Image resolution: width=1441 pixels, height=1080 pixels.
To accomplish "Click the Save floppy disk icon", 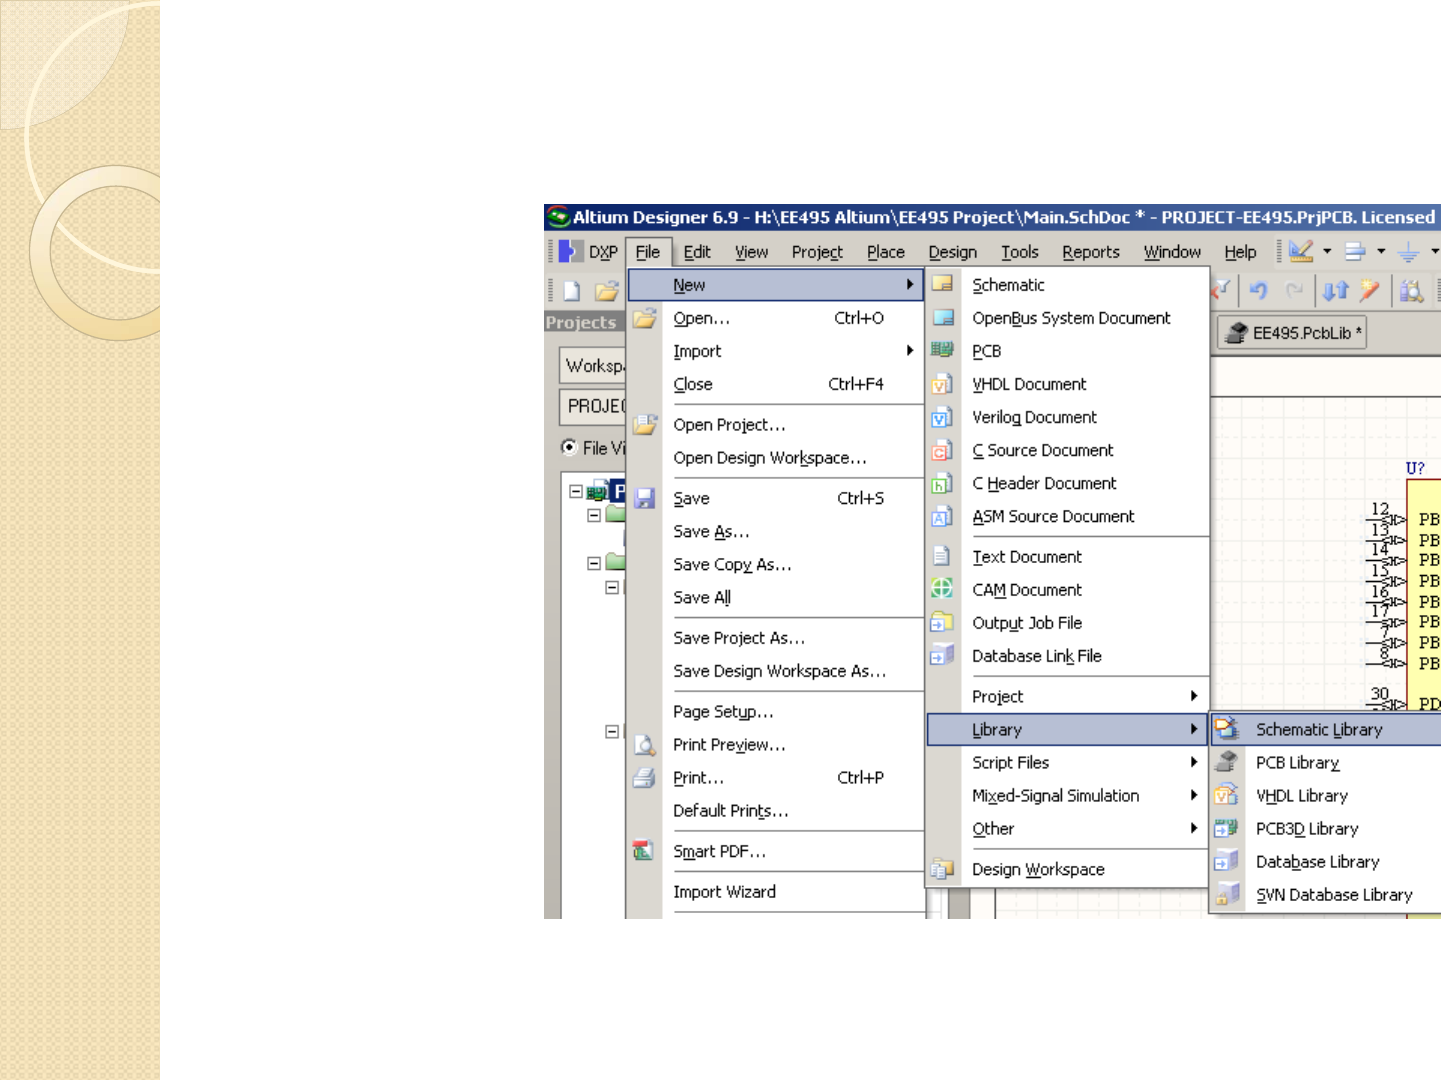I will pos(644,498).
